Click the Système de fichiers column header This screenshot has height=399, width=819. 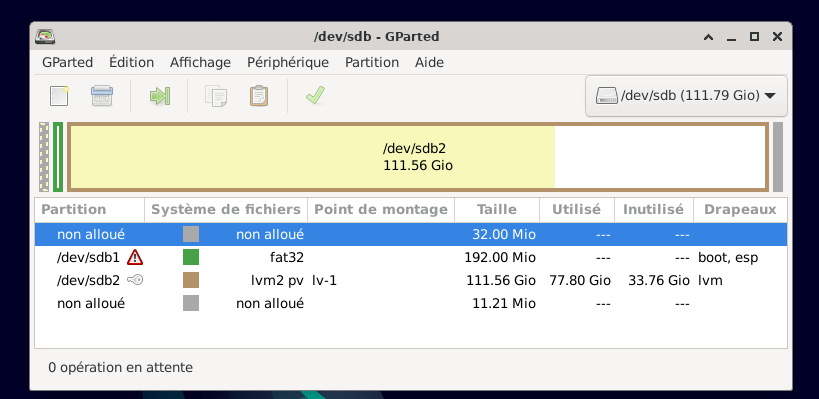226,210
